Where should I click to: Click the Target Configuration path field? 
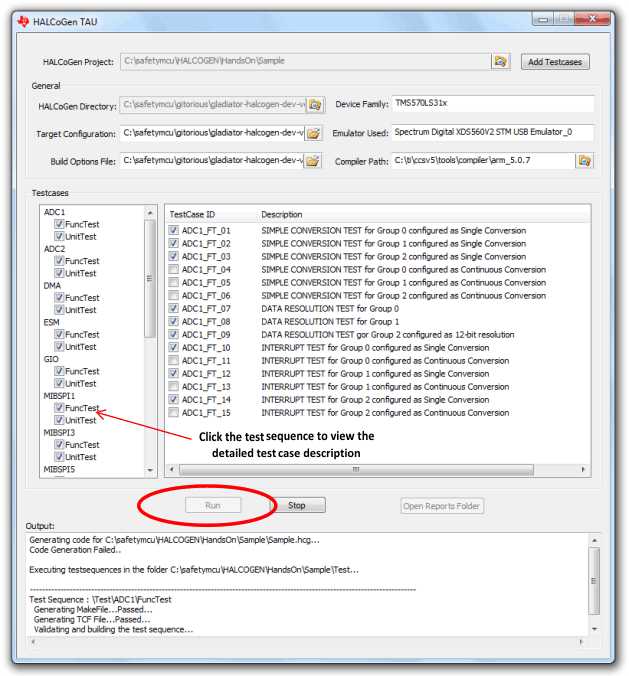[x=212, y=133]
